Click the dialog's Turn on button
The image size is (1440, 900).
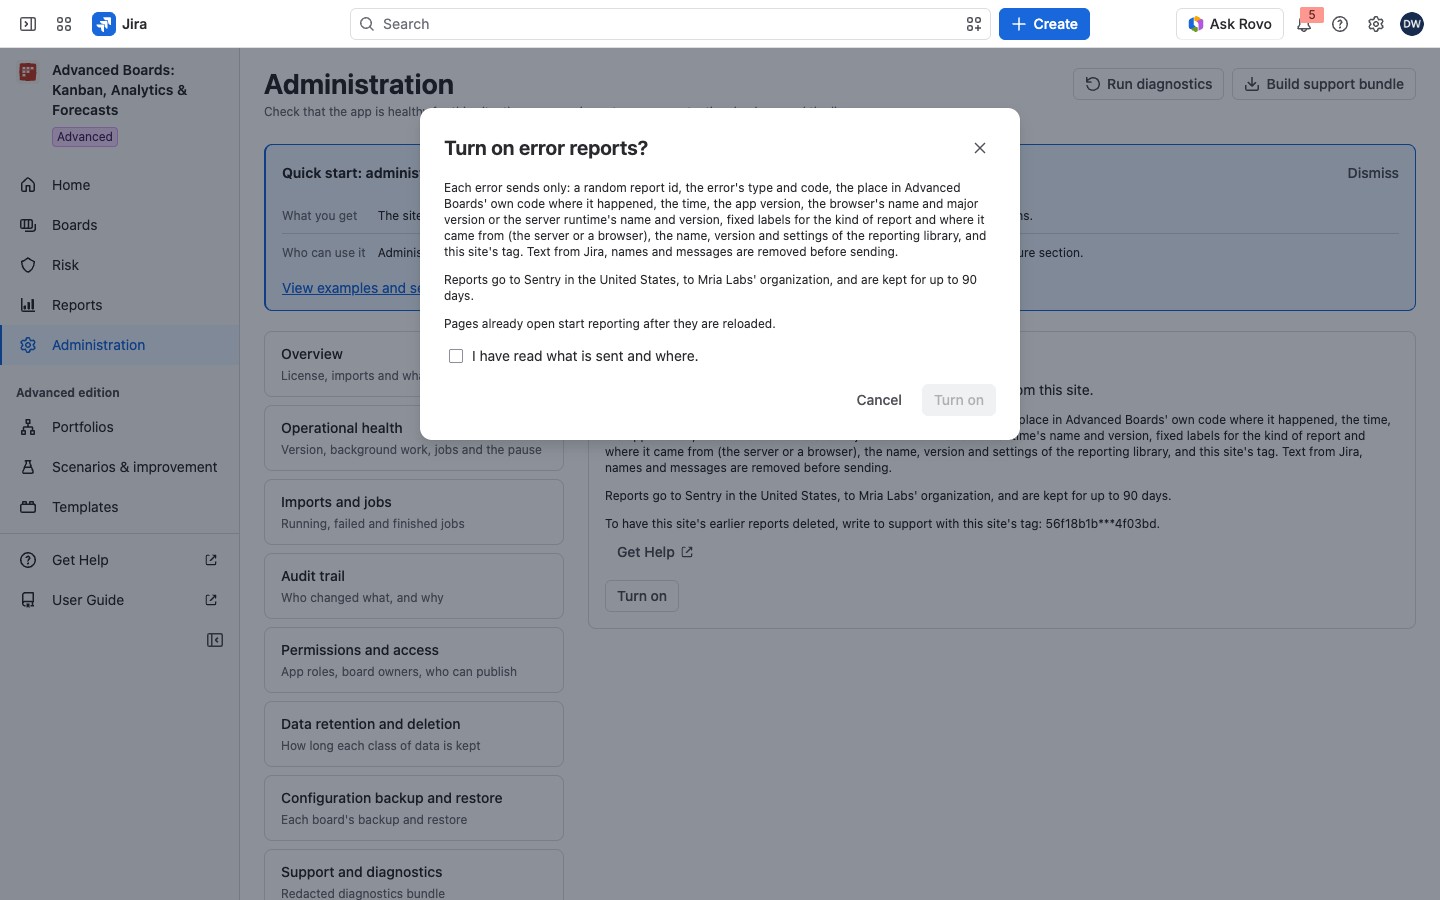(959, 400)
